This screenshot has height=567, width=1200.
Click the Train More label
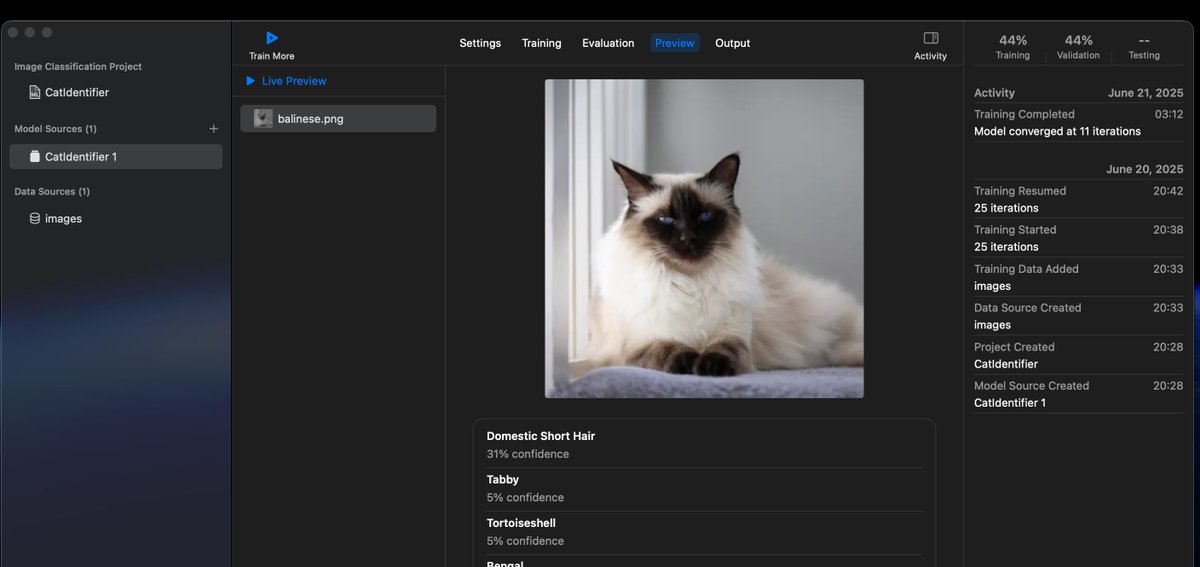pyautogui.click(x=272, y=56)
